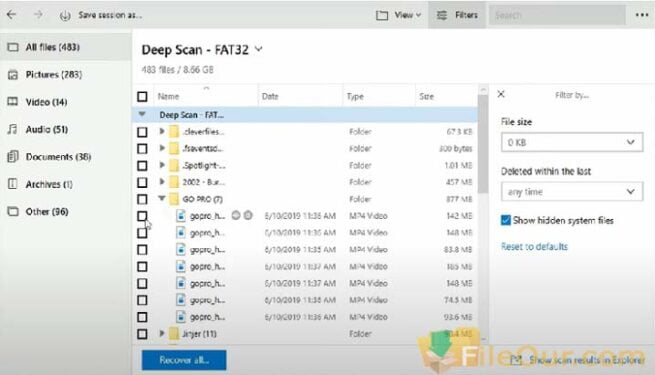Go back with the left arrow
The image size is (655, 375).
11,15
